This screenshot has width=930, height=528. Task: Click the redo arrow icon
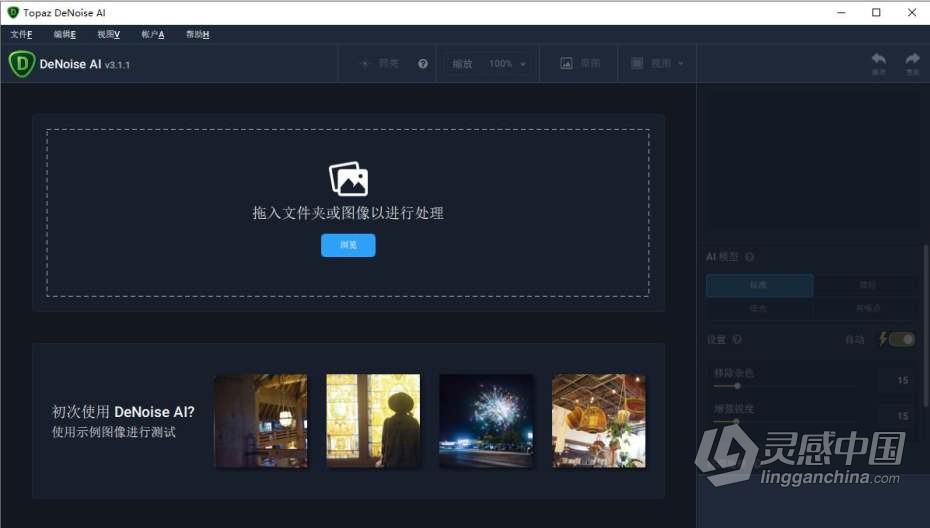(x=912, y=60)
